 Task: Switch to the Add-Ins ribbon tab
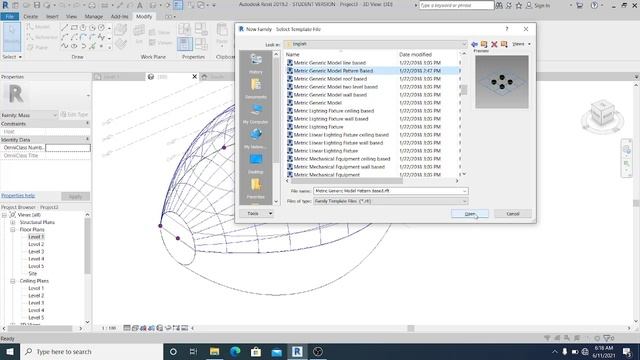119,17
